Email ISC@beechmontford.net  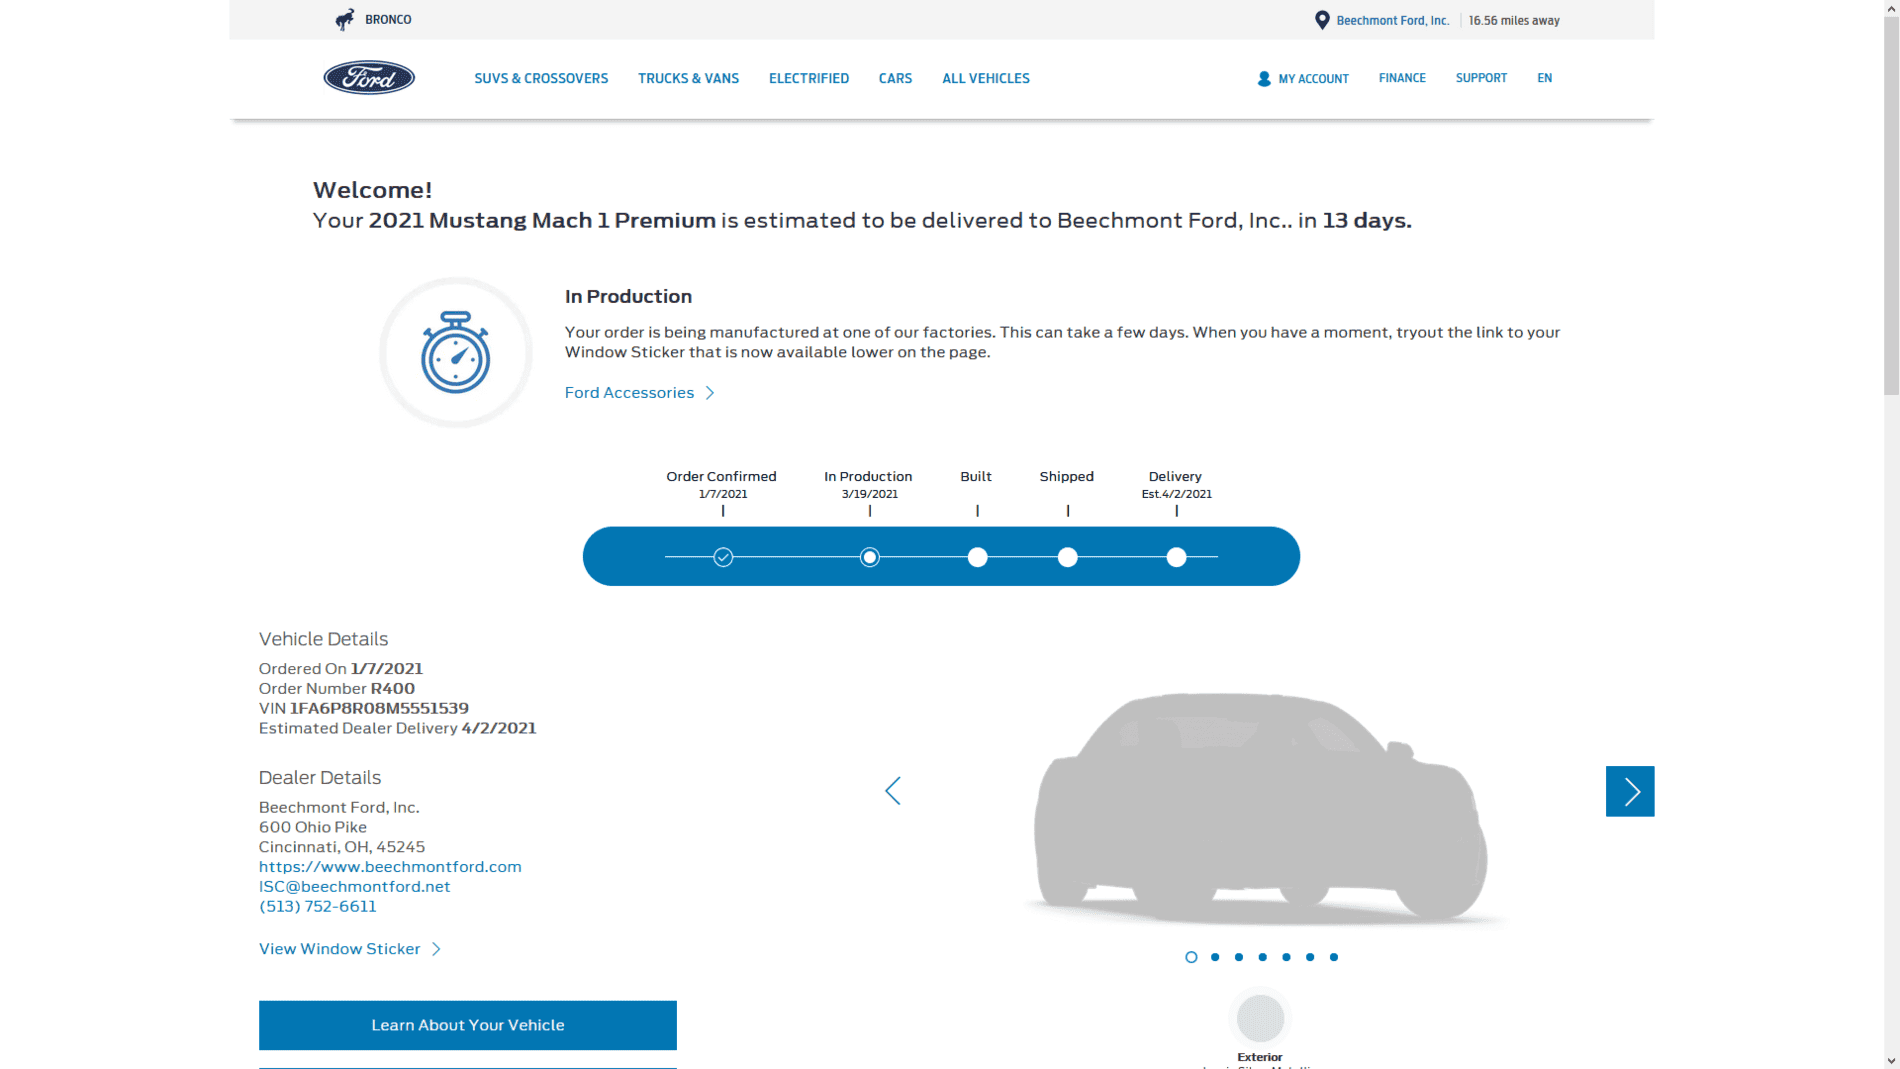click(354, 886)
